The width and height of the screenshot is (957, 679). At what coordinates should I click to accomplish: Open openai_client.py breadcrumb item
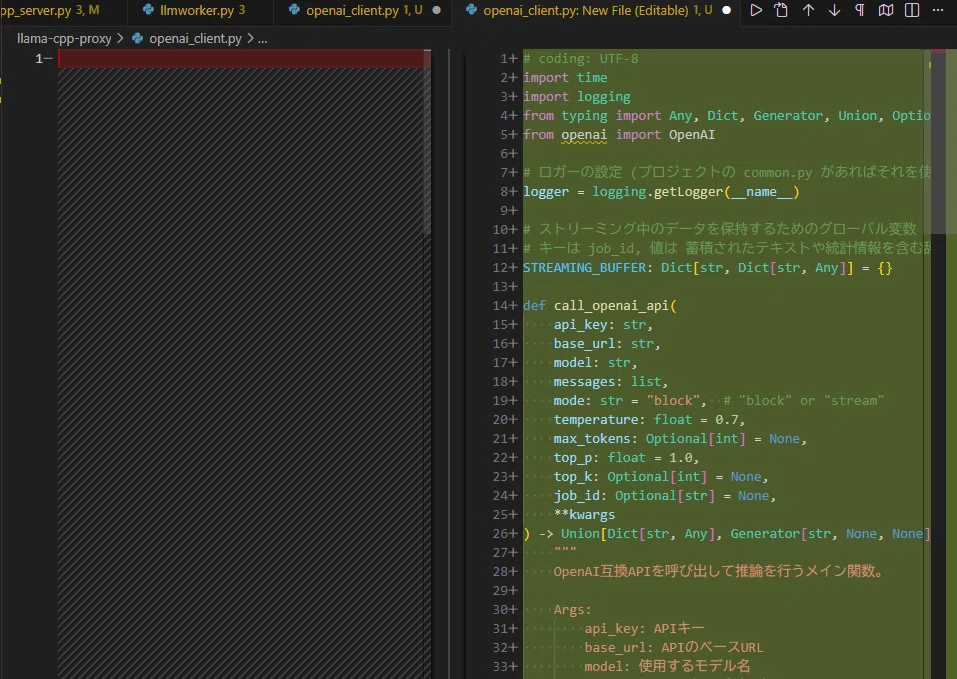[195, 38]
